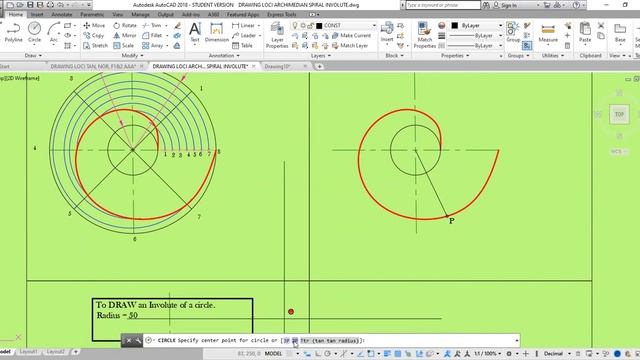Screen dimensions: 640x360
Task: Click the Stretch tool
Action: pyautogui.click(x=96, y=46)
